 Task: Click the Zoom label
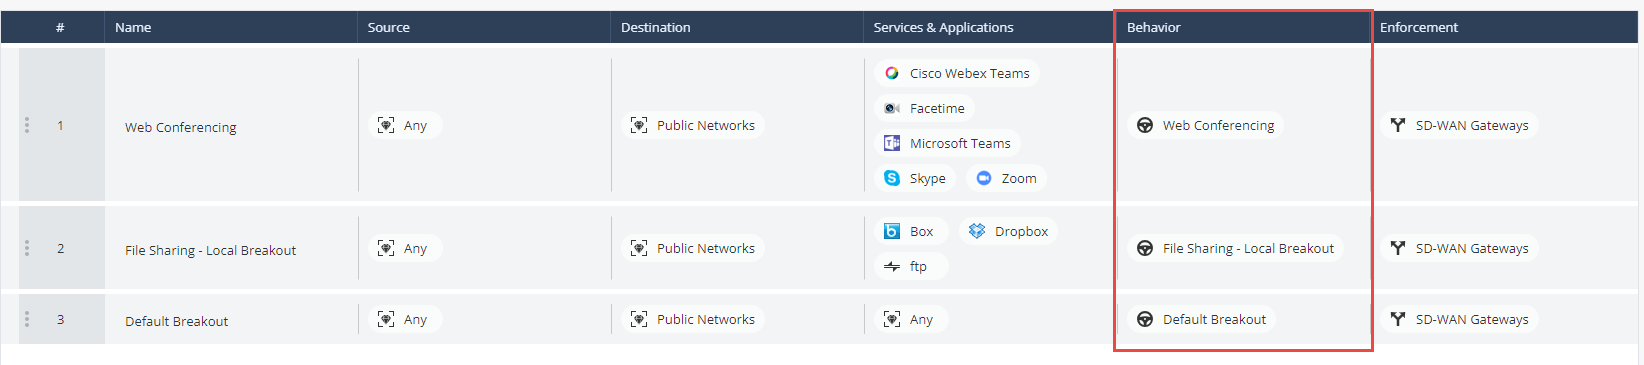(1019, 178)
